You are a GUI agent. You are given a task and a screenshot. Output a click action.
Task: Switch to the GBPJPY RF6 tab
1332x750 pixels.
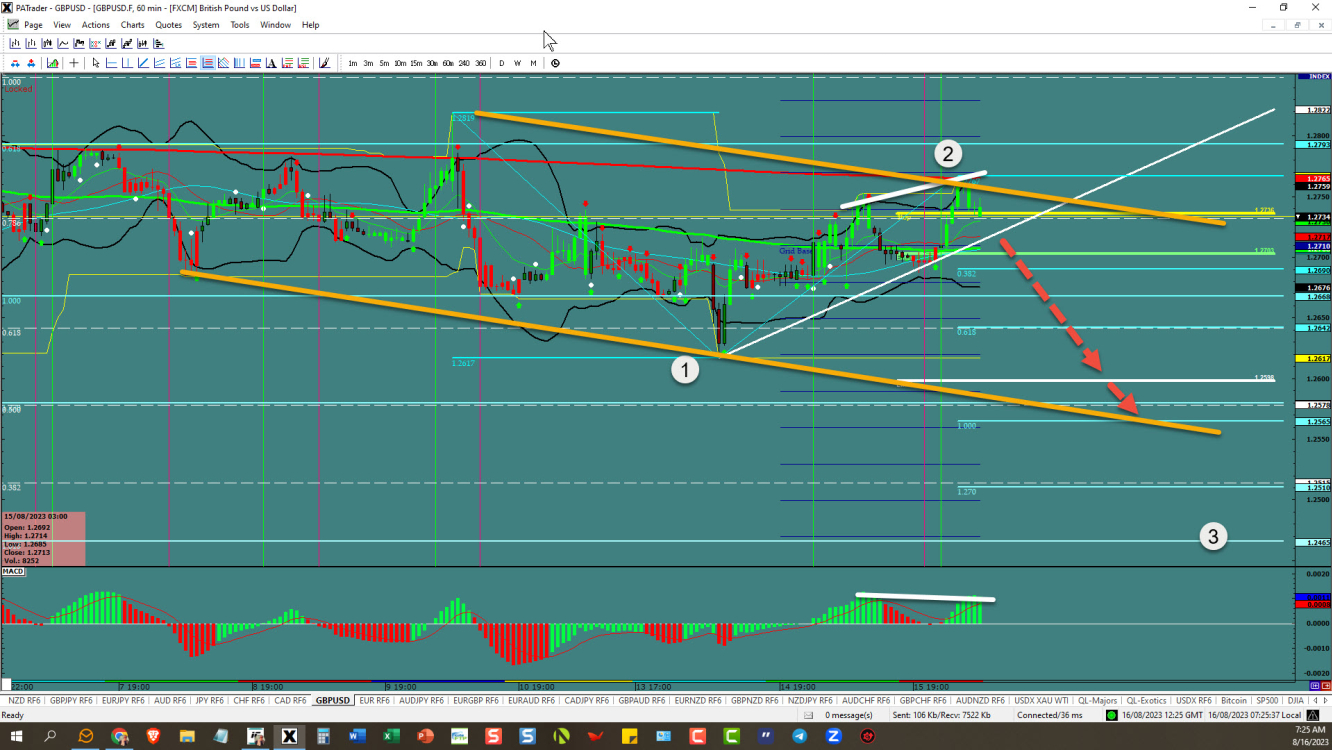pos(71,700)
